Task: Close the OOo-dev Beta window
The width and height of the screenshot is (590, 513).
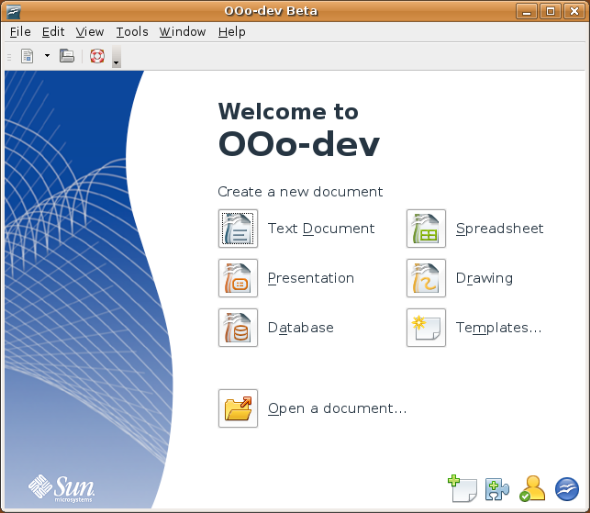Action: (x=574, y=11)
